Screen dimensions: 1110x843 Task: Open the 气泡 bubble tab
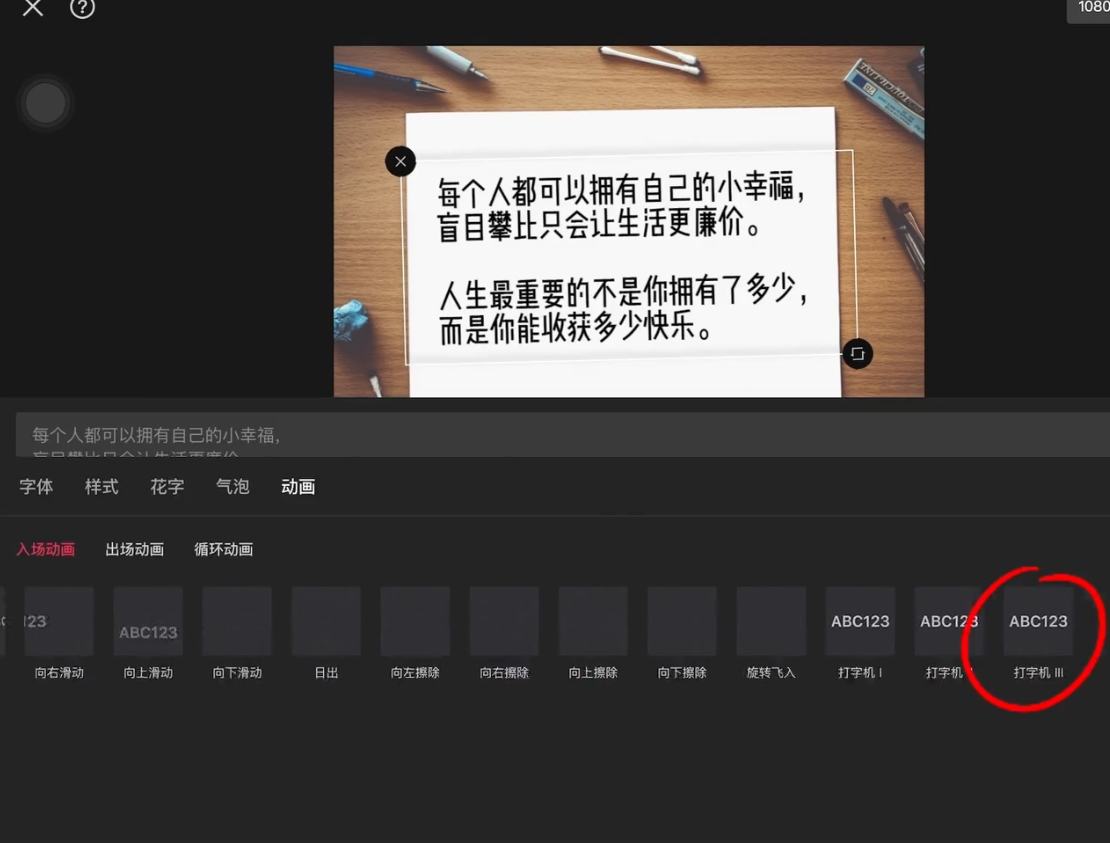[232, 487]
